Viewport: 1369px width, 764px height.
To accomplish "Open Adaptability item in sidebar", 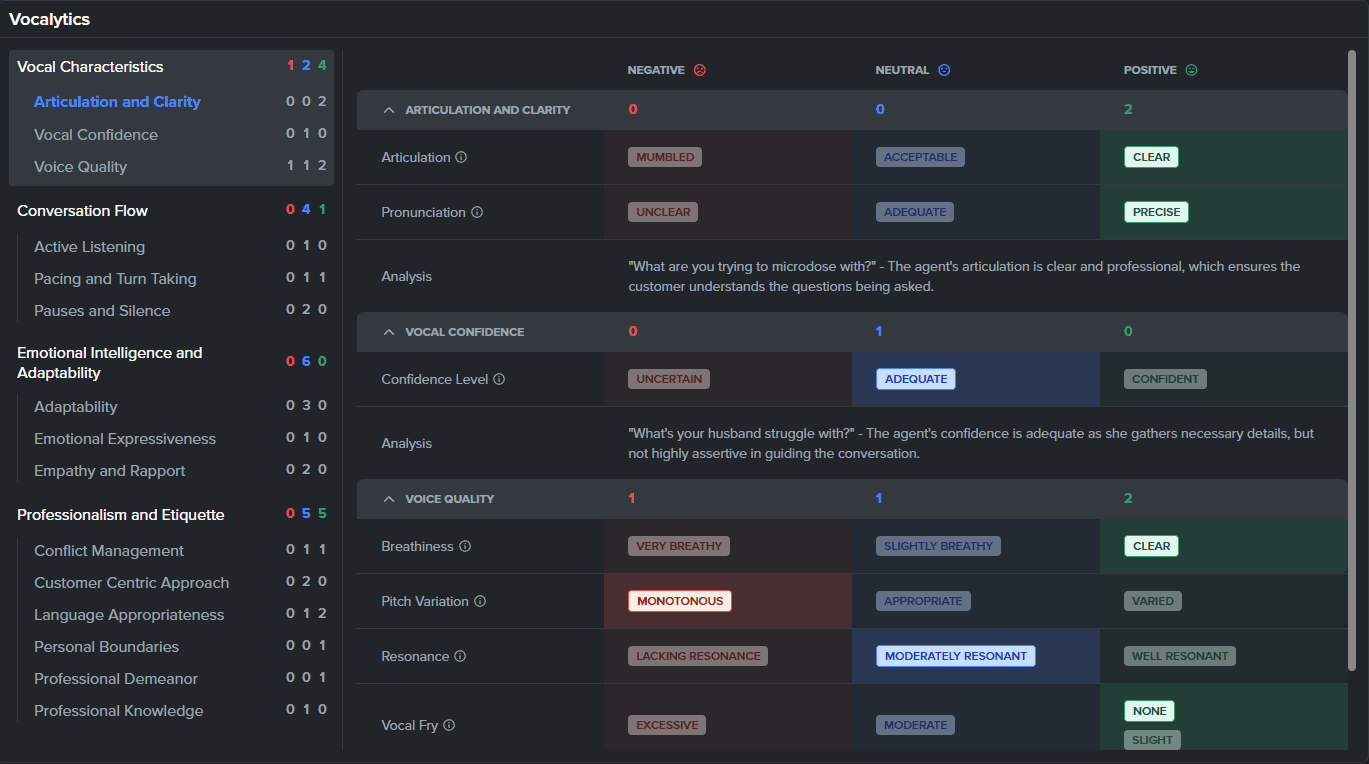I will [x=76, y=407].
